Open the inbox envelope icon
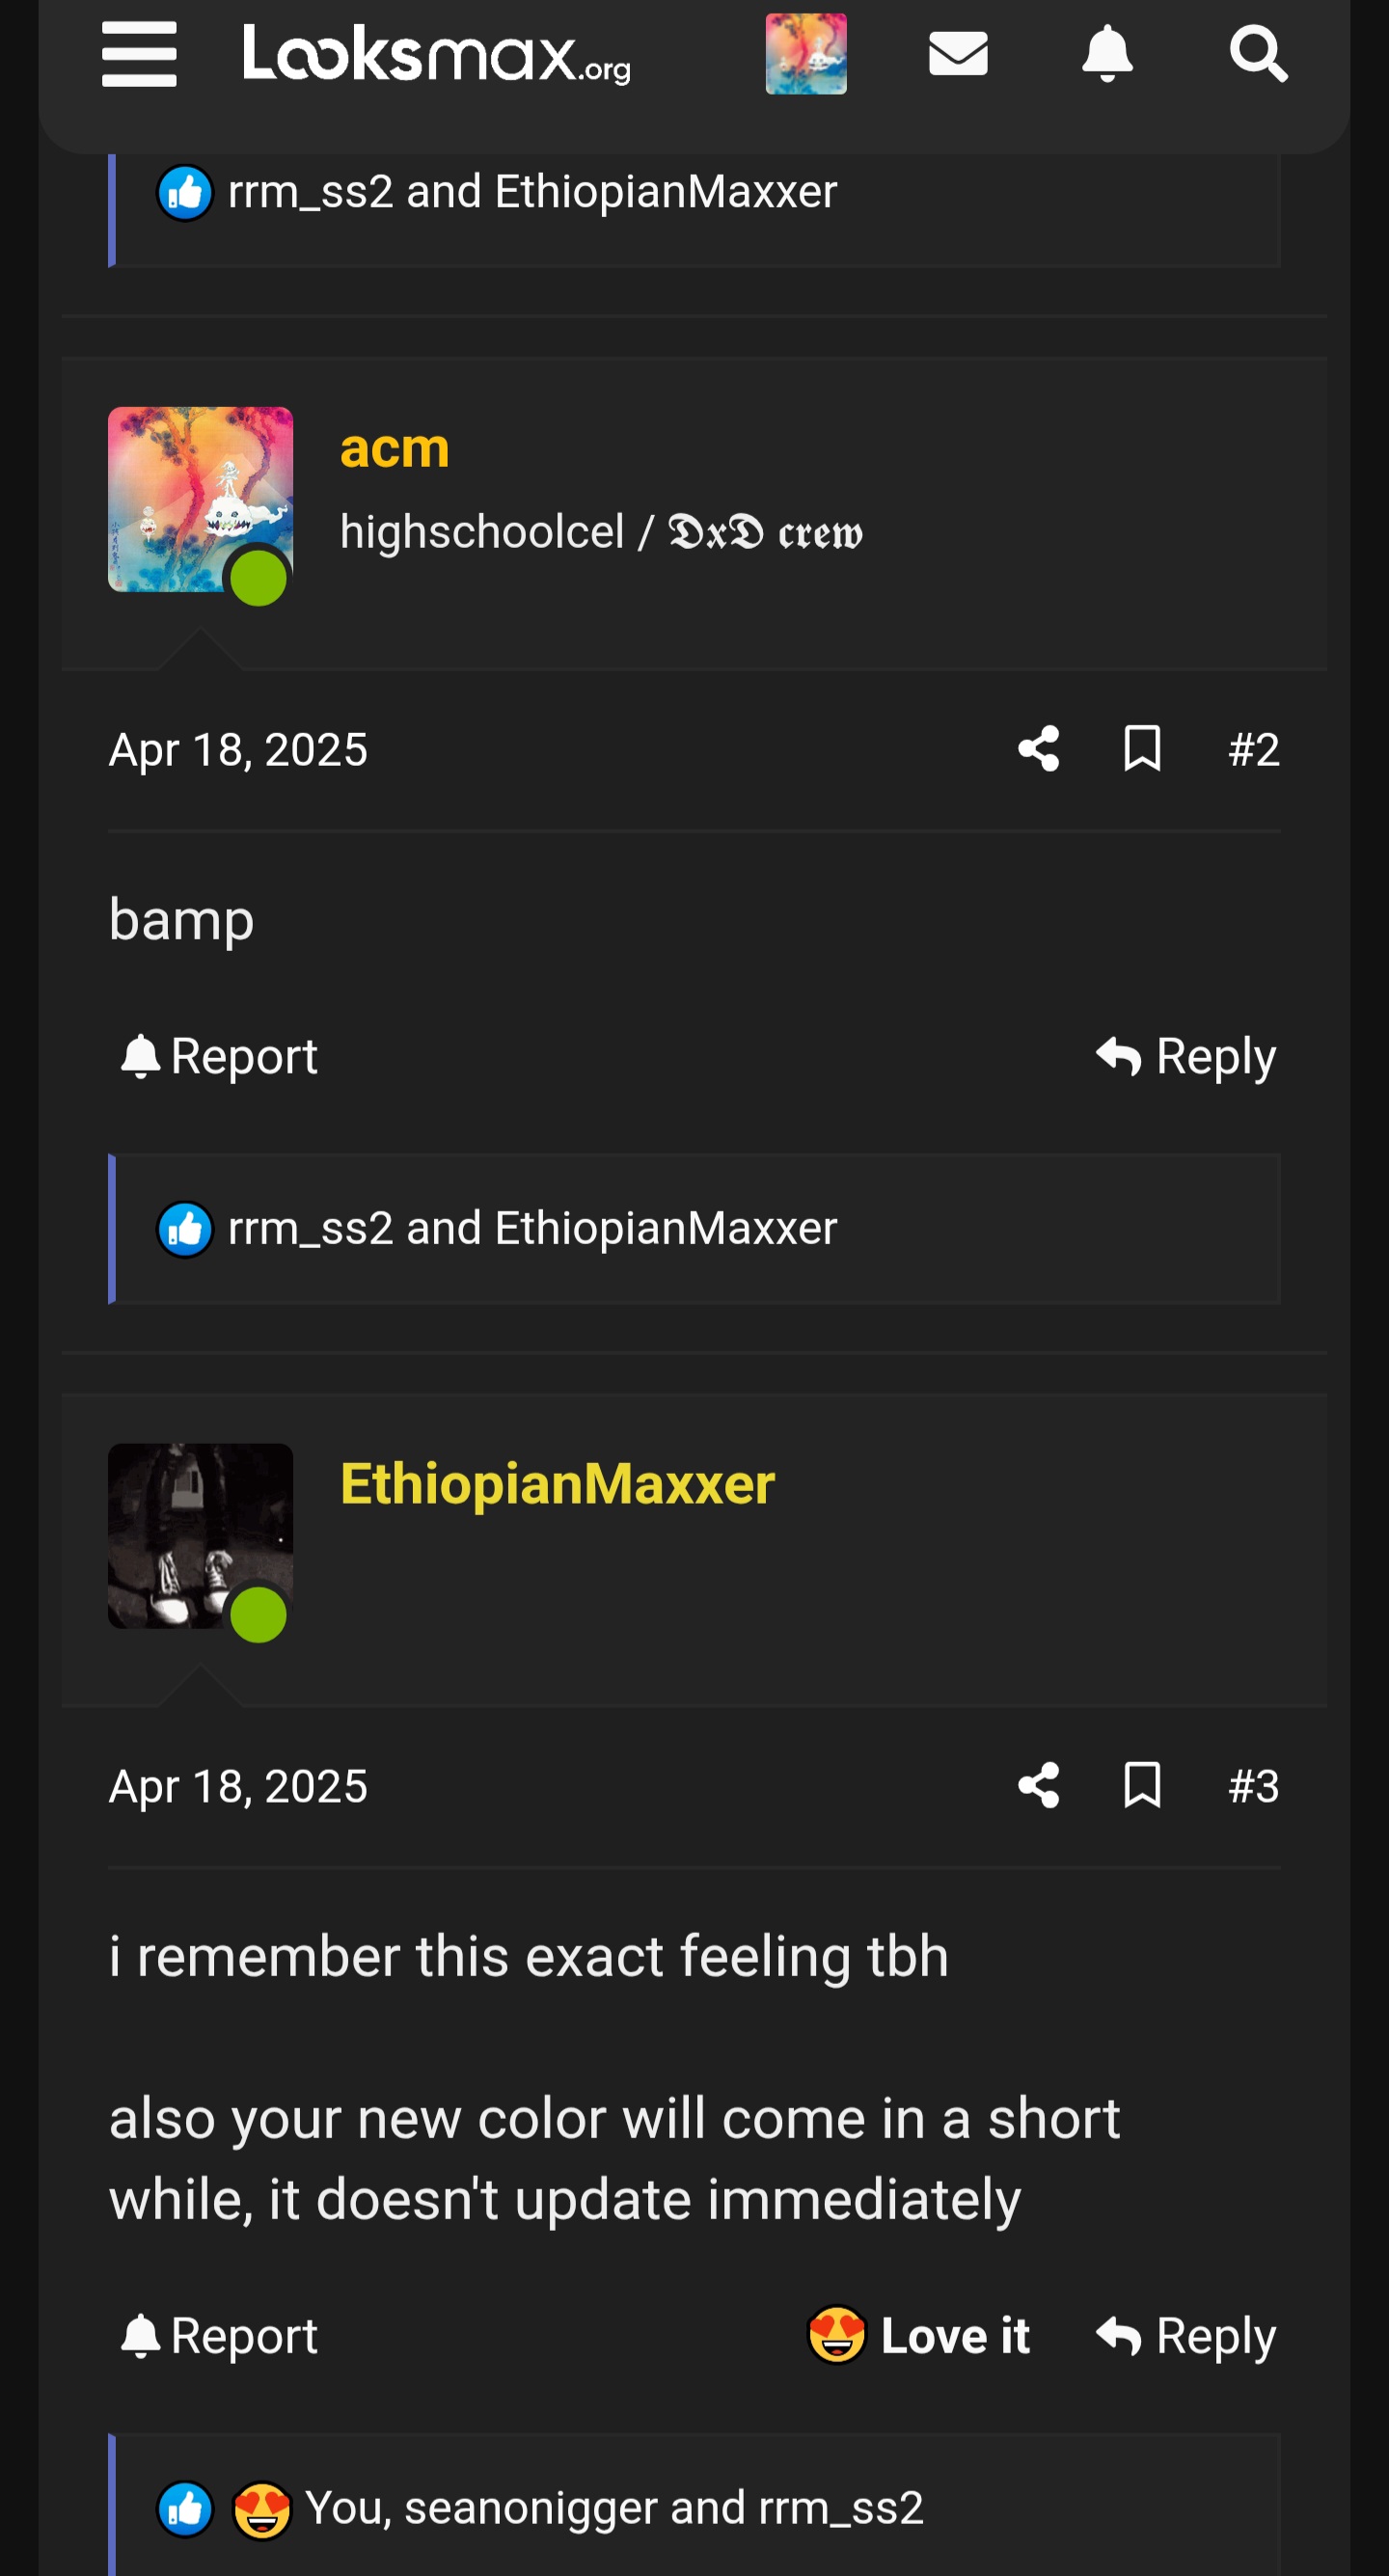 point(958,53)
